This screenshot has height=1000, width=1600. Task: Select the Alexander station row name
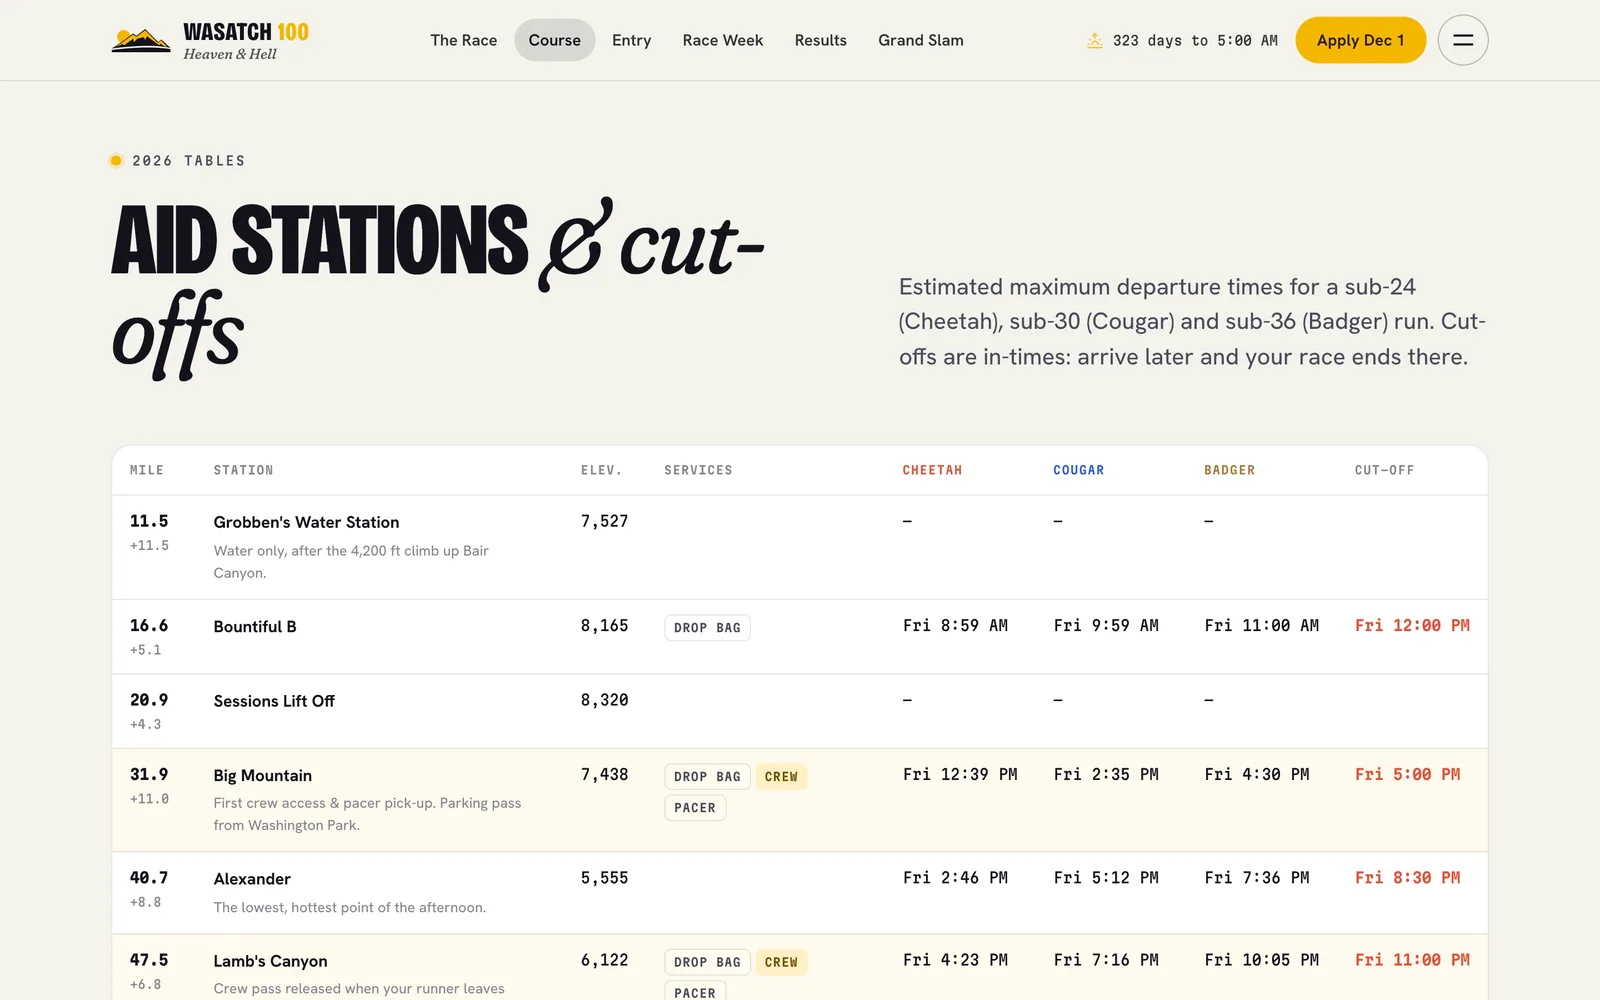coord(252,878)
